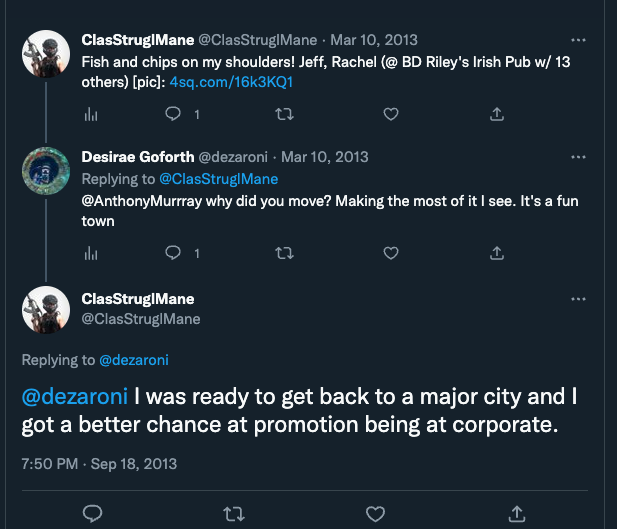Screen dimensions: 617x529
Task: Open analytics icon on first ClasStruglMane tweet
Action: point(91,115)
